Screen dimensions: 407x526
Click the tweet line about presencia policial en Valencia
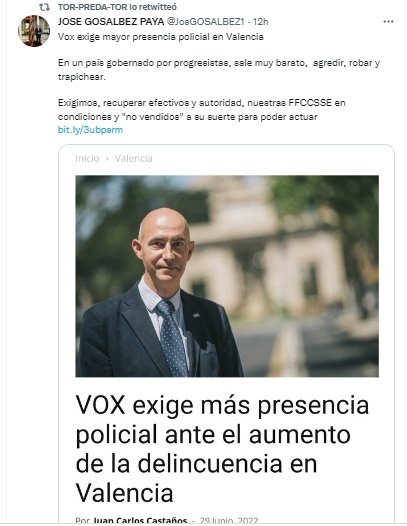(x=161, y=37)
